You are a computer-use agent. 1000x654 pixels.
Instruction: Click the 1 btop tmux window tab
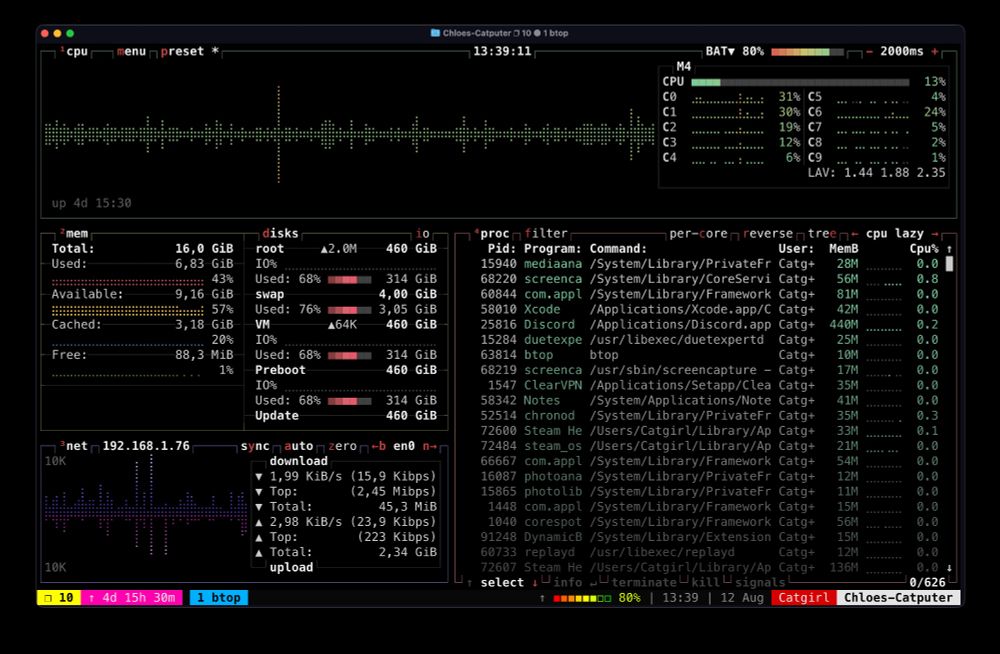pyautogui.click(x=219, y=598)
